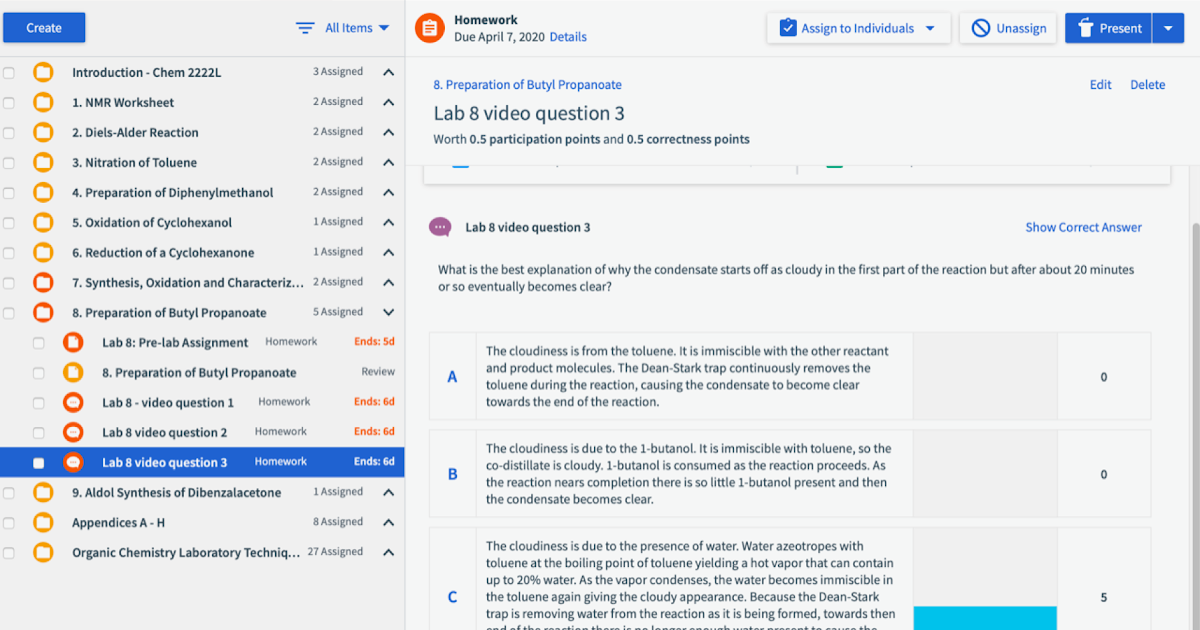Click the purple discussion icon beside Lab 8 video question 3
The width and height of the screenshot is (1200, 630).
coord(440,227)
